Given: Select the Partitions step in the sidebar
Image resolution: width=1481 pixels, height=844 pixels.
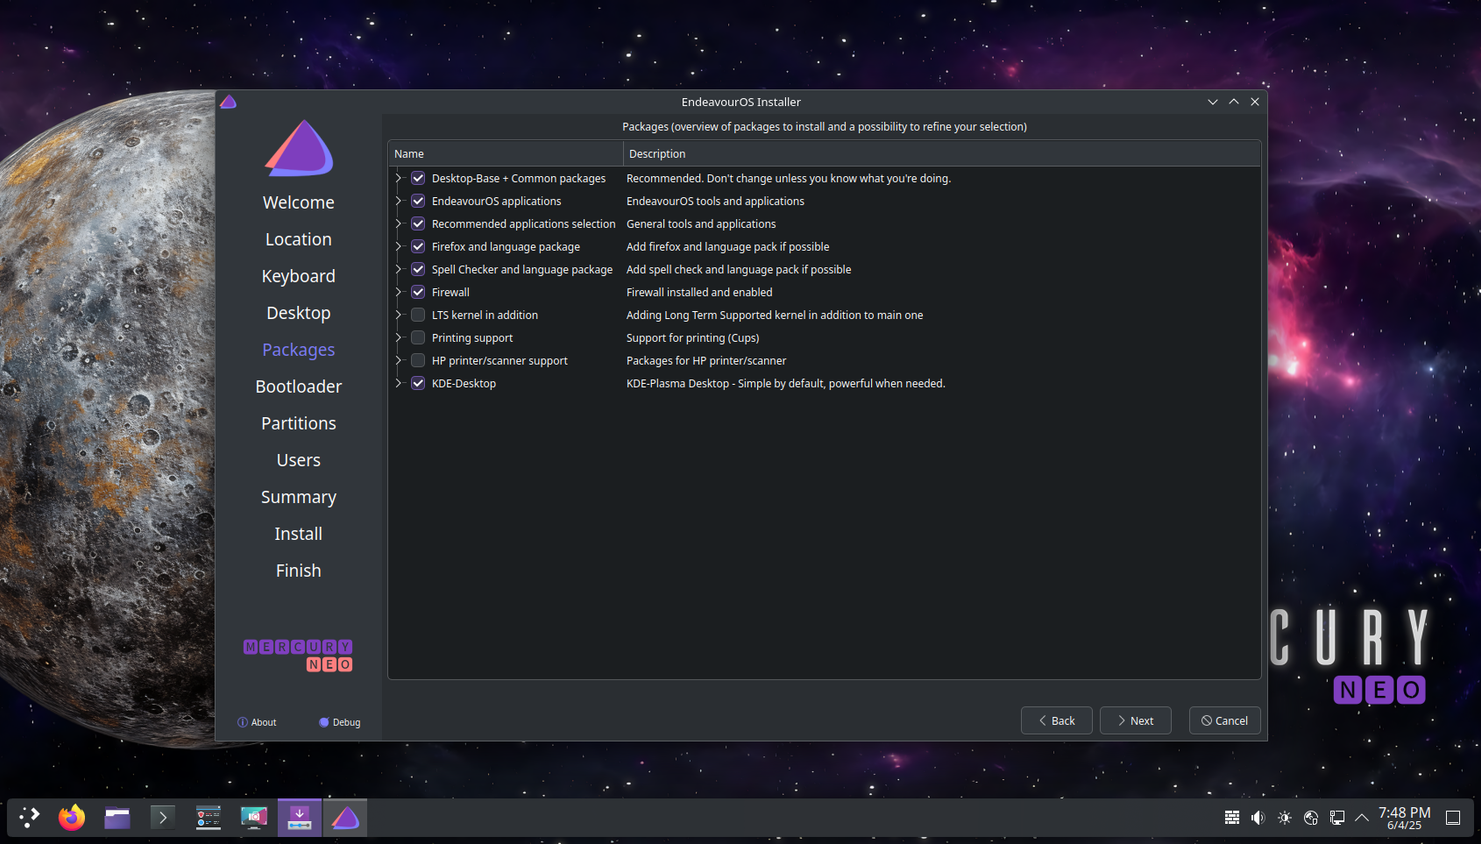Looking at the screenshot, I should pyautogui.click(x=298, y=423).
